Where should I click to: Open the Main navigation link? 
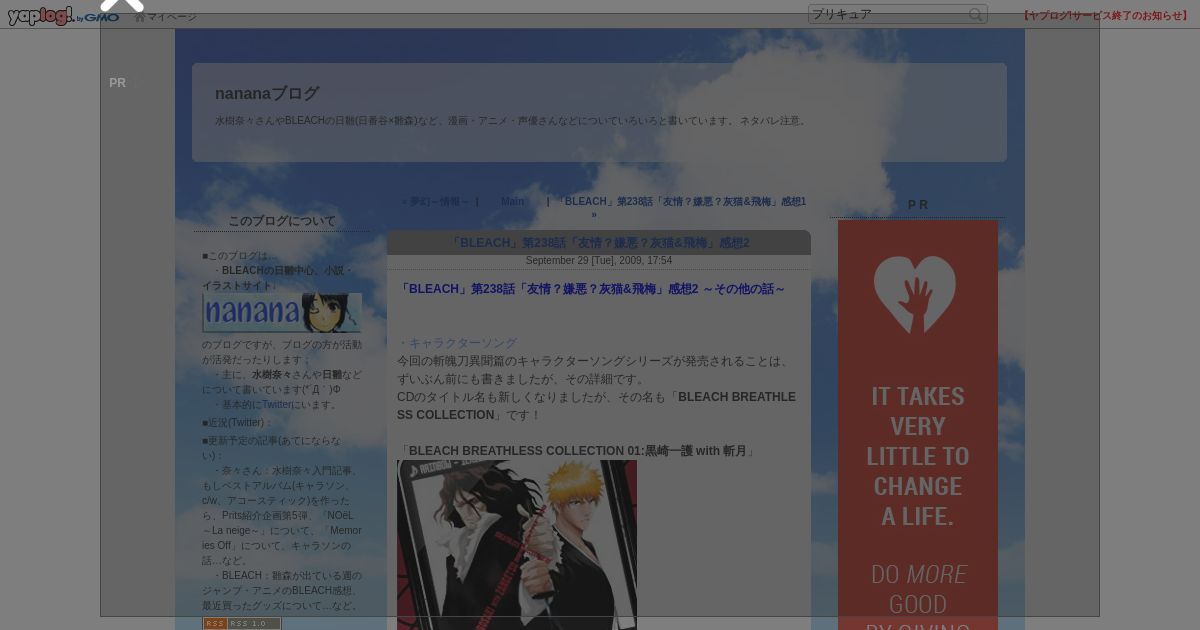coord(513,201)
